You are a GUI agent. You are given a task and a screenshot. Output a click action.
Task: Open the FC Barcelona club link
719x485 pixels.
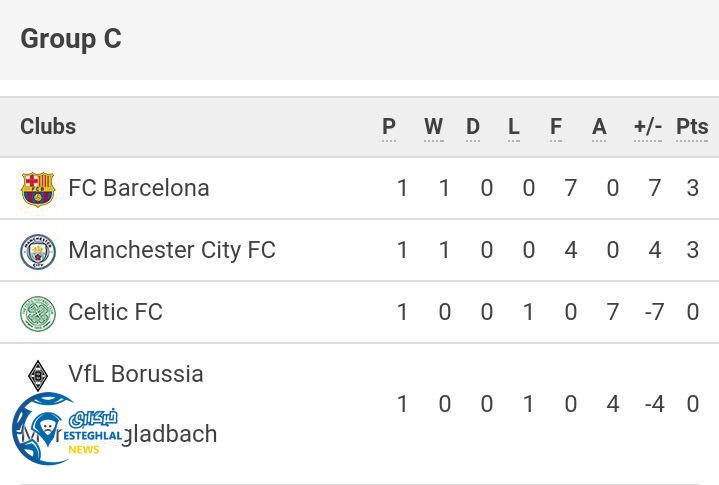tap(138, 188)
